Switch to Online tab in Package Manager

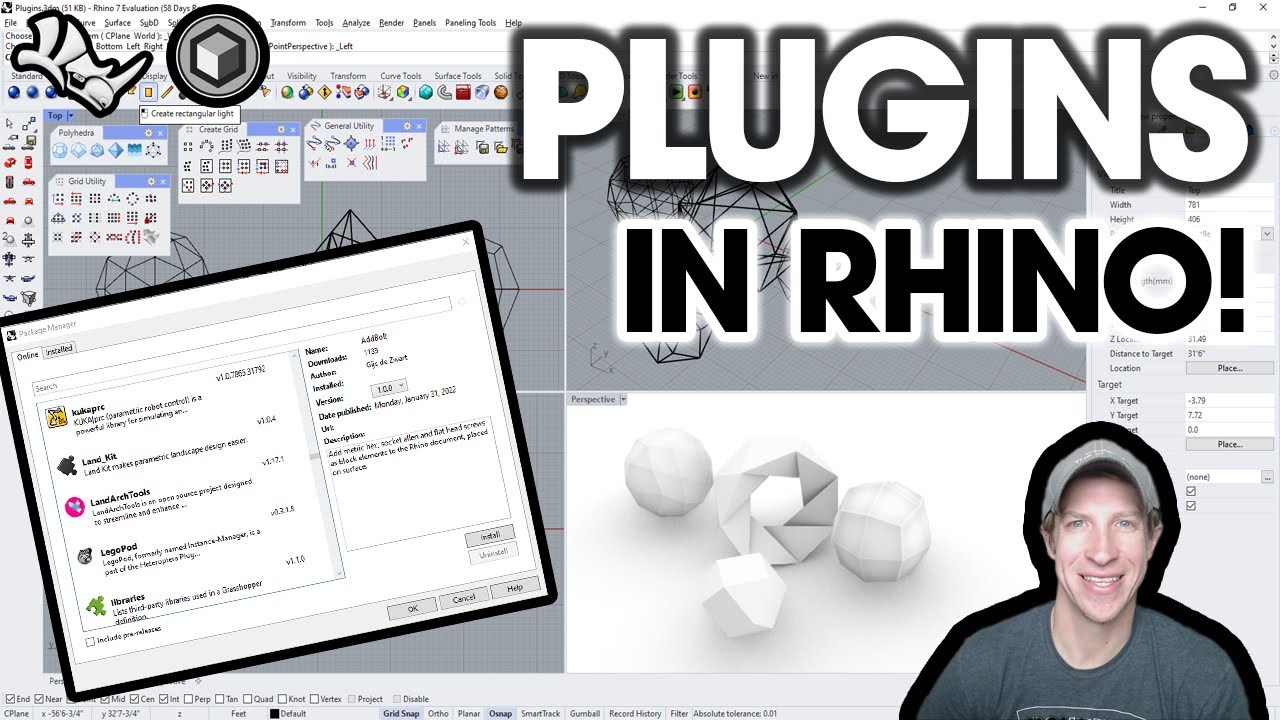(x=27, y=356)
